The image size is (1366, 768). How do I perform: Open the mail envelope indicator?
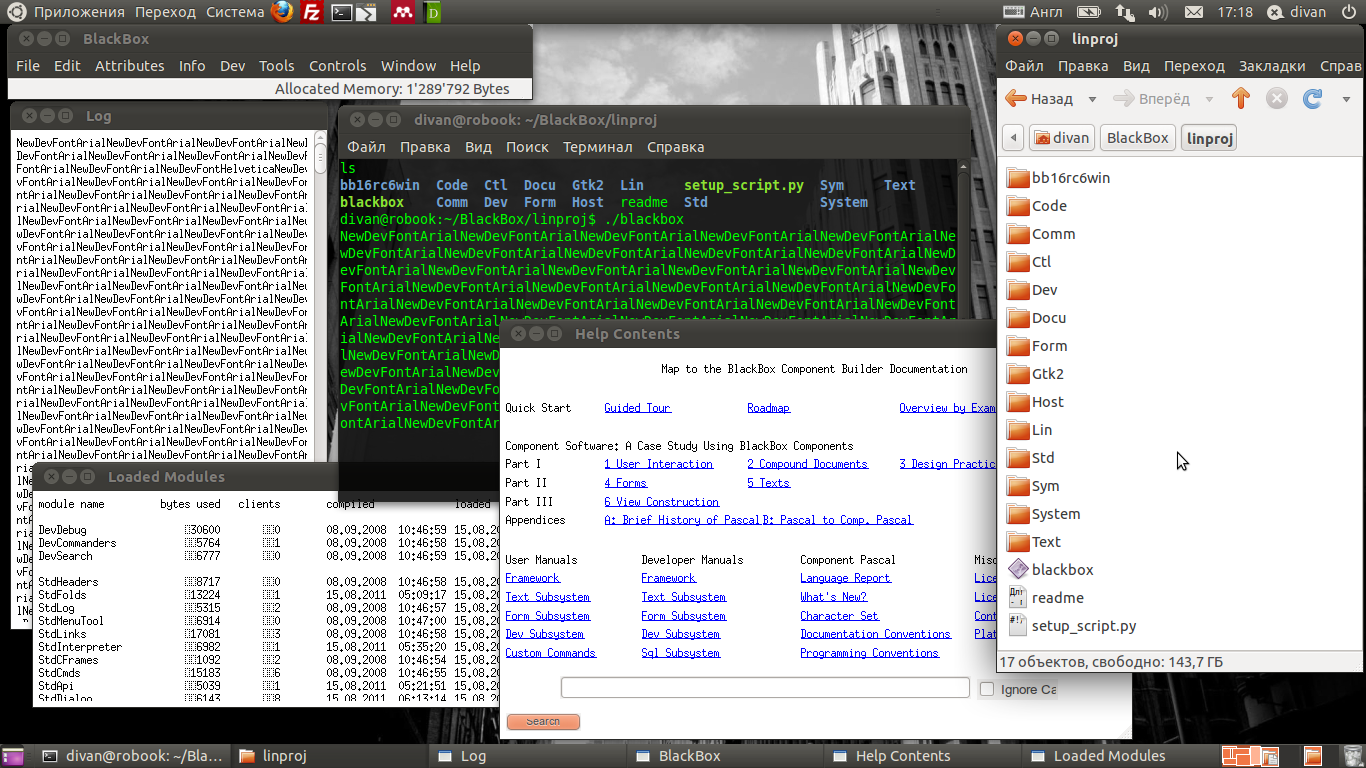[x=1193, y=12]
